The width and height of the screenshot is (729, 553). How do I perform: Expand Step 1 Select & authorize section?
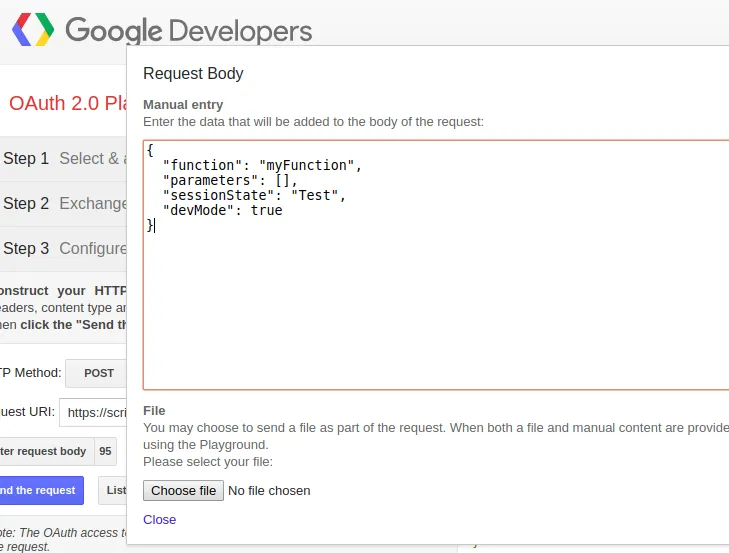pos(63,159)
